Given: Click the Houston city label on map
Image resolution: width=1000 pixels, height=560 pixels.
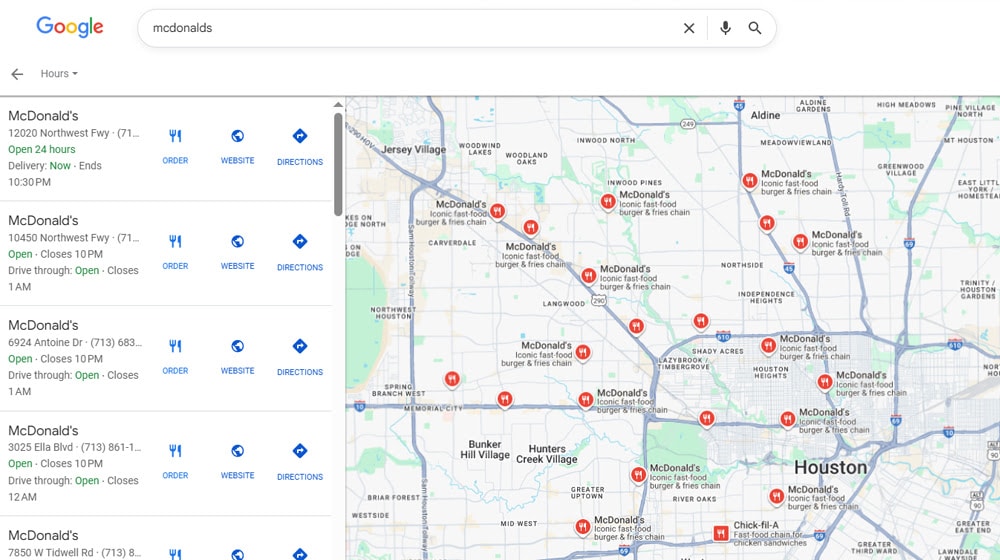Looking at the screenshot, I should pyautogui.click(x=830, y=468).
